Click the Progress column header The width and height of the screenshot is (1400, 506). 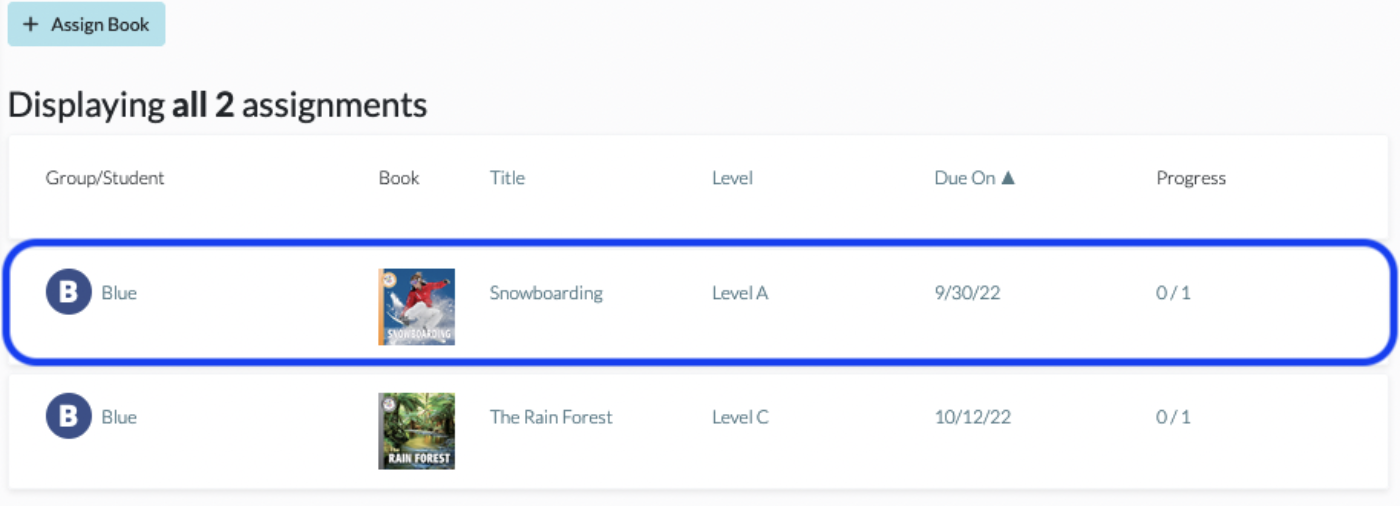click(x=1191, y=178)
